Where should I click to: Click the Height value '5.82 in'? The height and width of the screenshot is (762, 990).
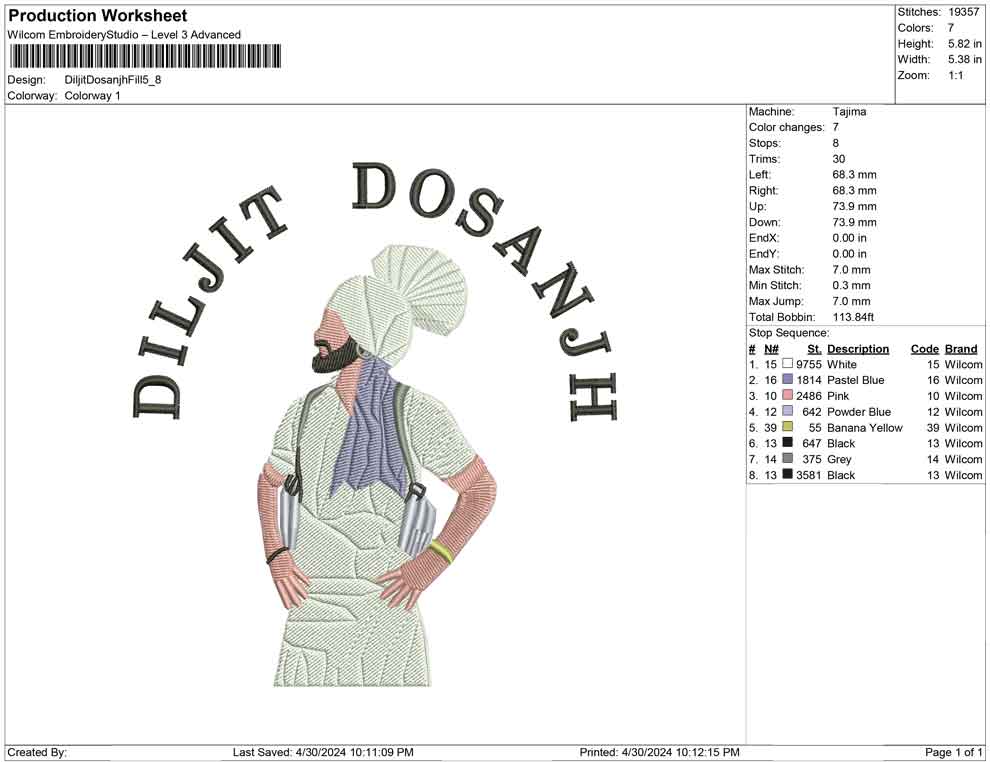pos(965,44)
